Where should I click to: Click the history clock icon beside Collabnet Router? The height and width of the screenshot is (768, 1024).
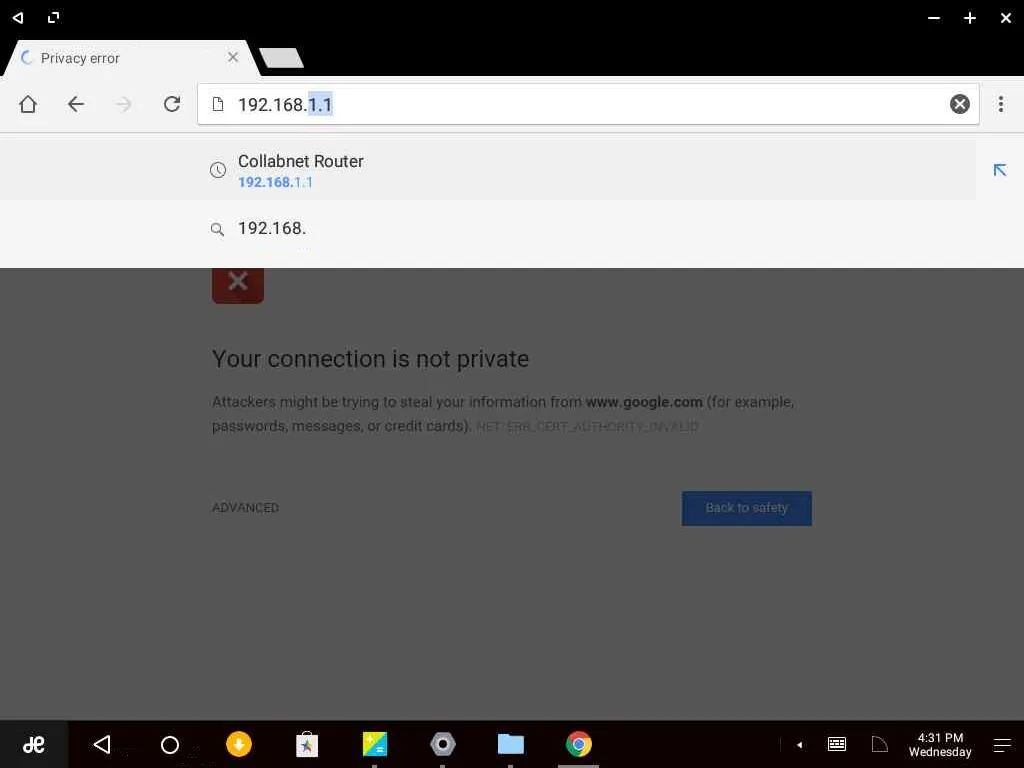[217, 170]
